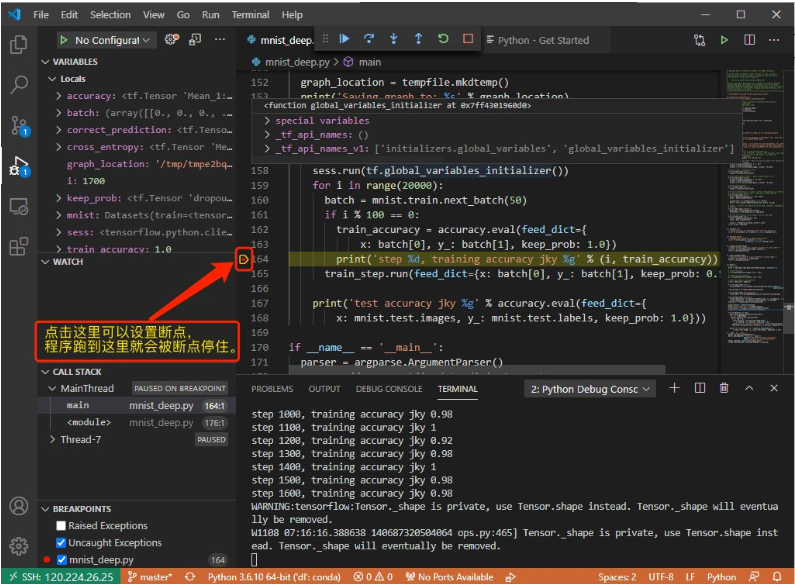
Task: Click the master branch in status bar
Action: point(150,576)
